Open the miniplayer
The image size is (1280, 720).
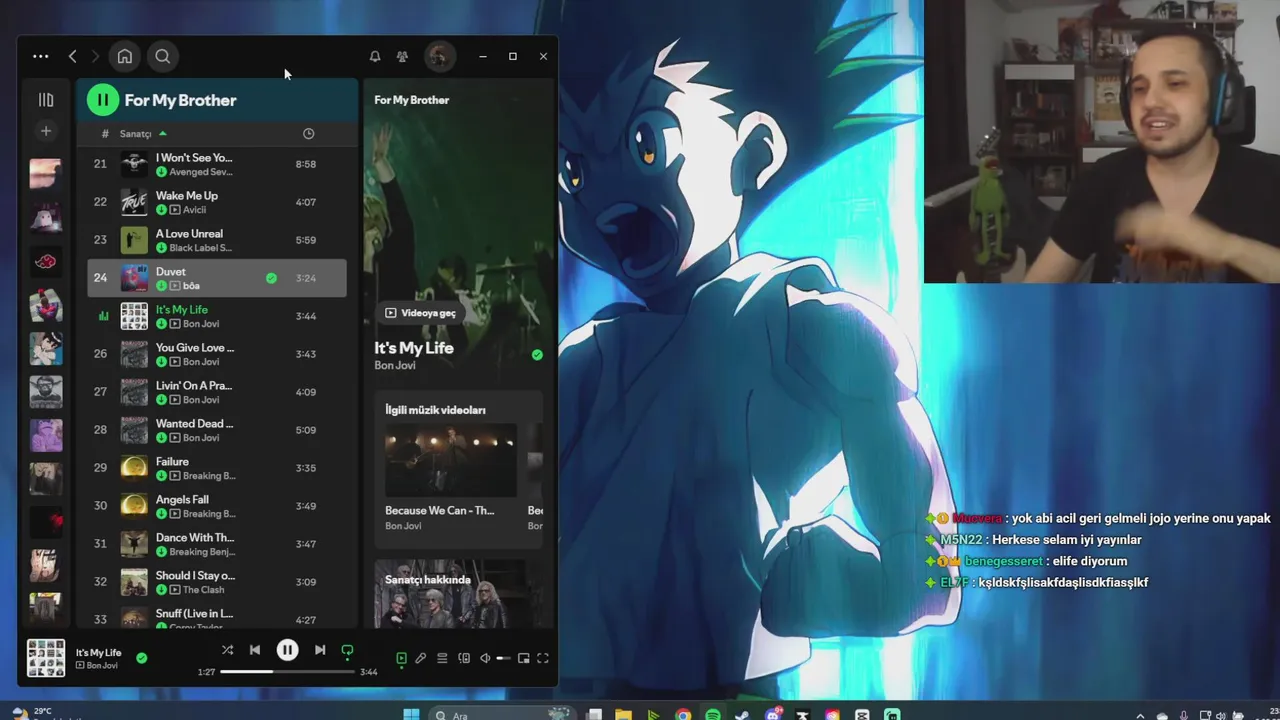click(x=523, y=658)
